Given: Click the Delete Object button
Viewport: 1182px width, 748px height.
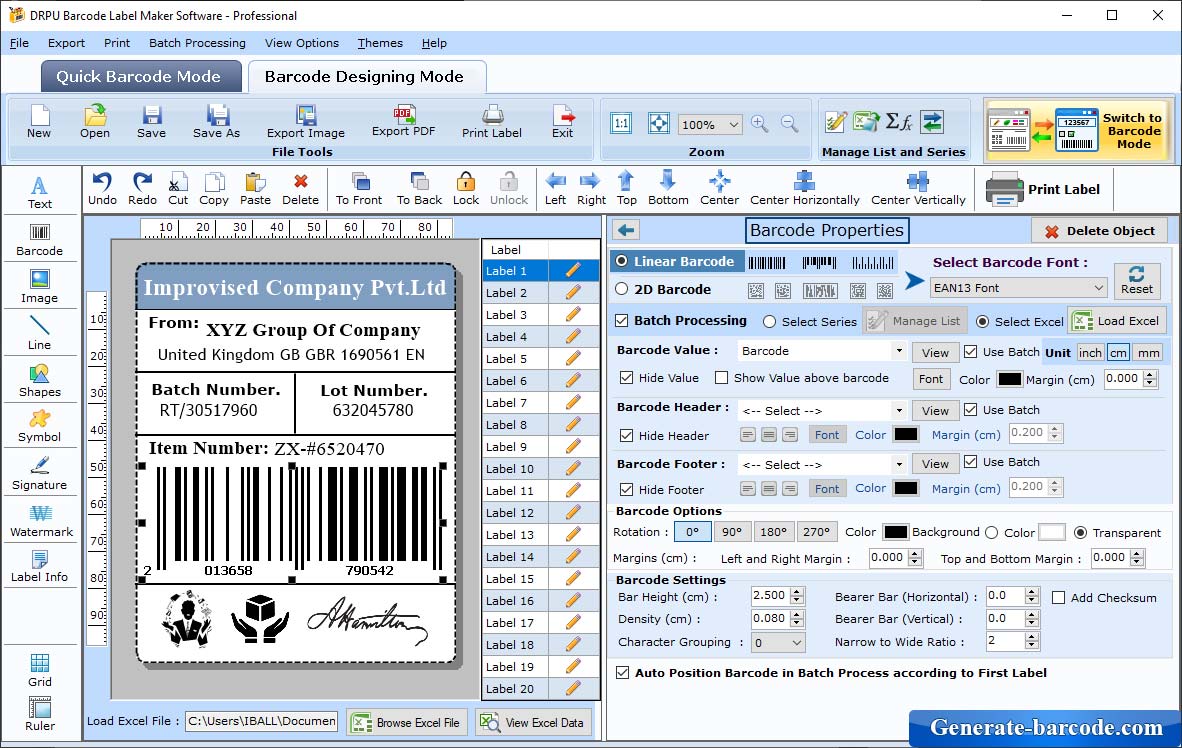Looking at the screenshot, I should pos(1099,231).
